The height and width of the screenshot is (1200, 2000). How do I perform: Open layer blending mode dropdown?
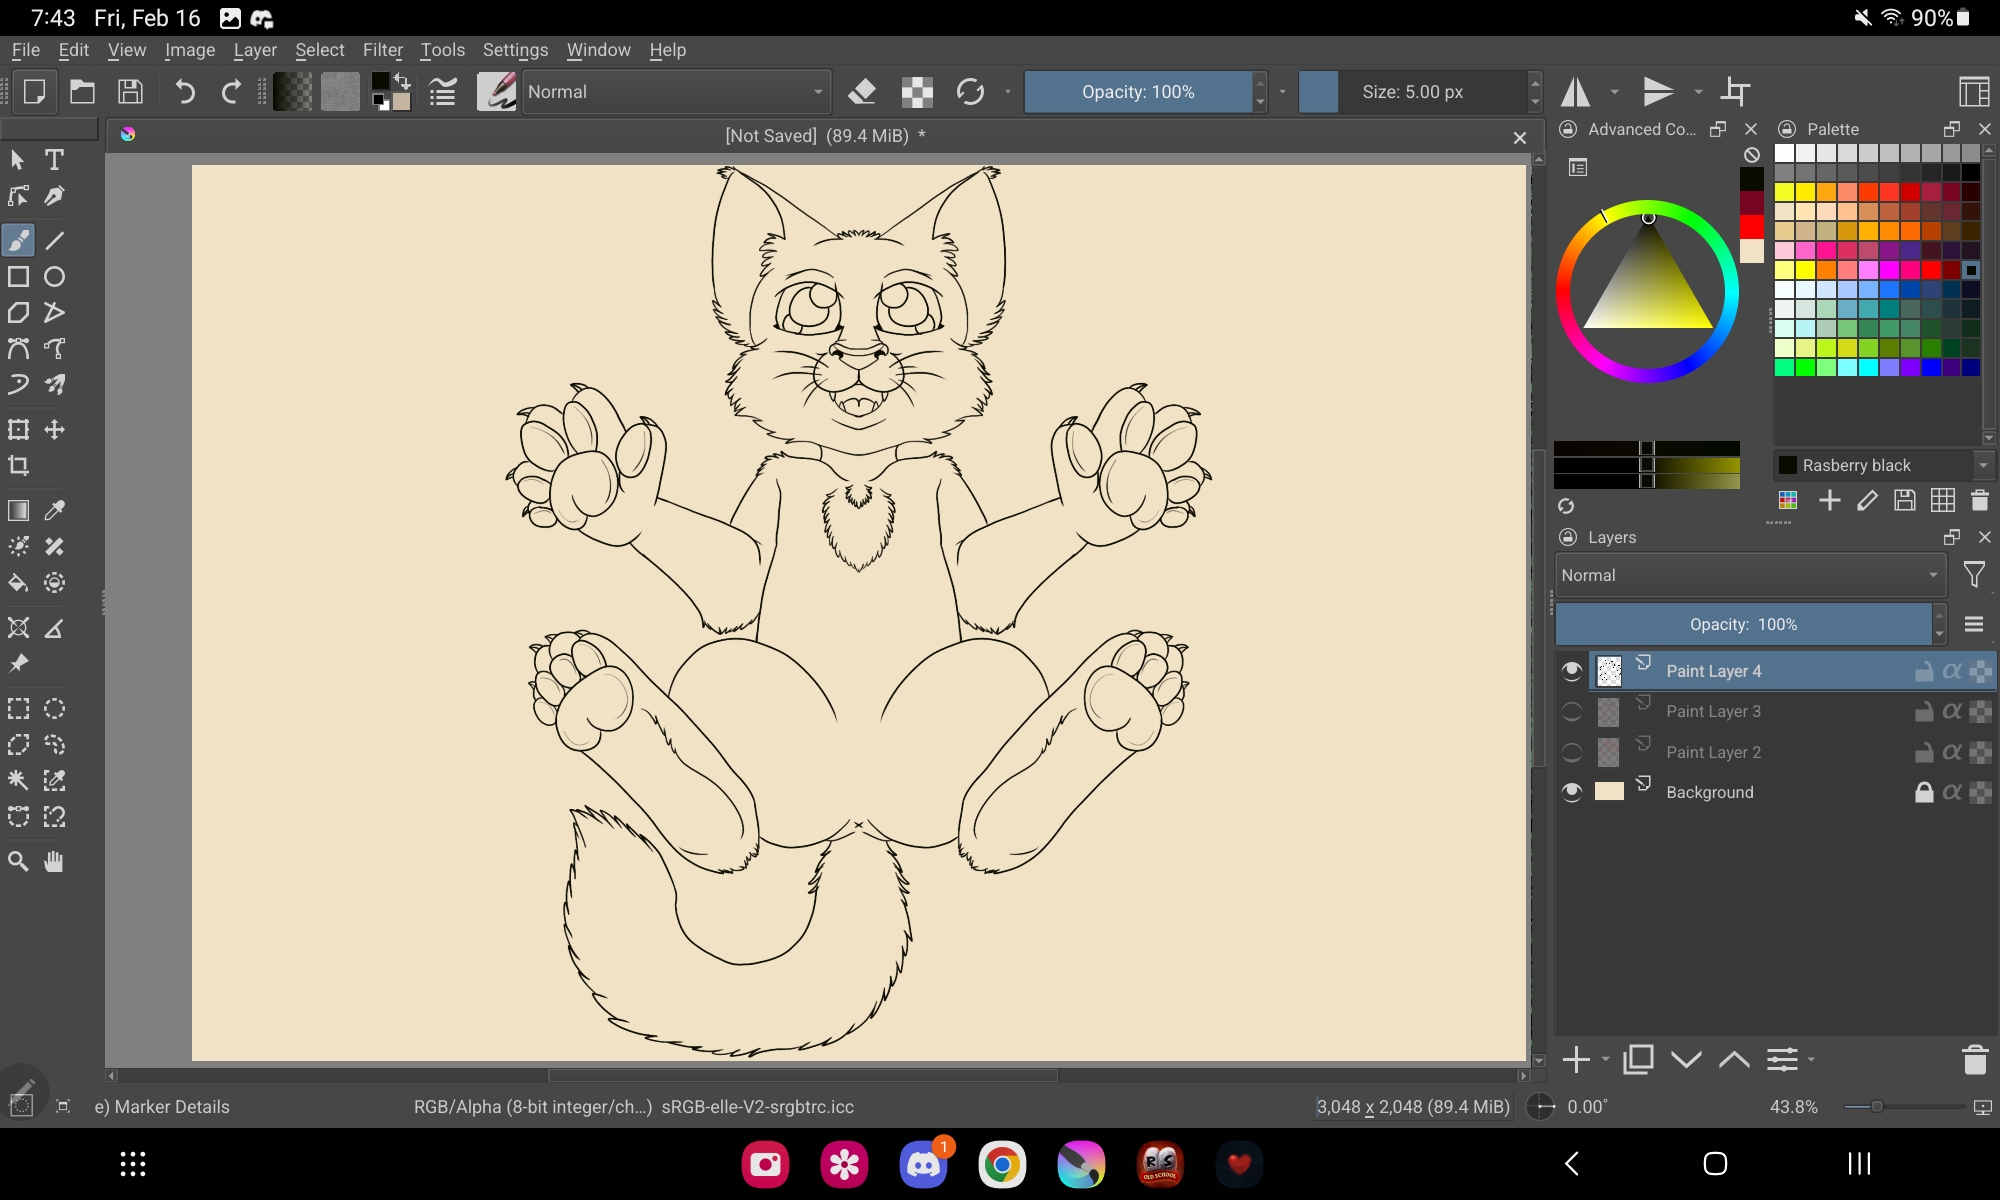1749,575
